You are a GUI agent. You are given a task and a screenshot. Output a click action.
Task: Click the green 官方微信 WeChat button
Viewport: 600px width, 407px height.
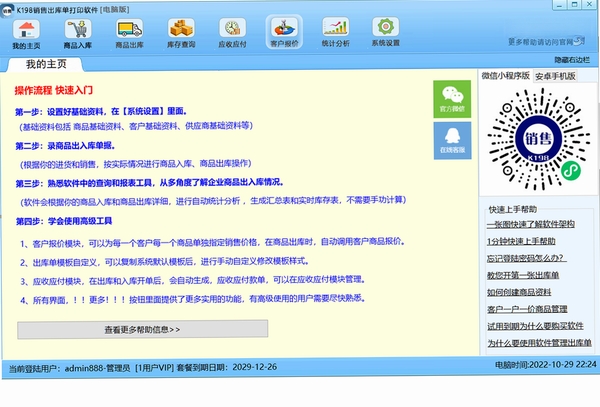click(x=452, y=99)
